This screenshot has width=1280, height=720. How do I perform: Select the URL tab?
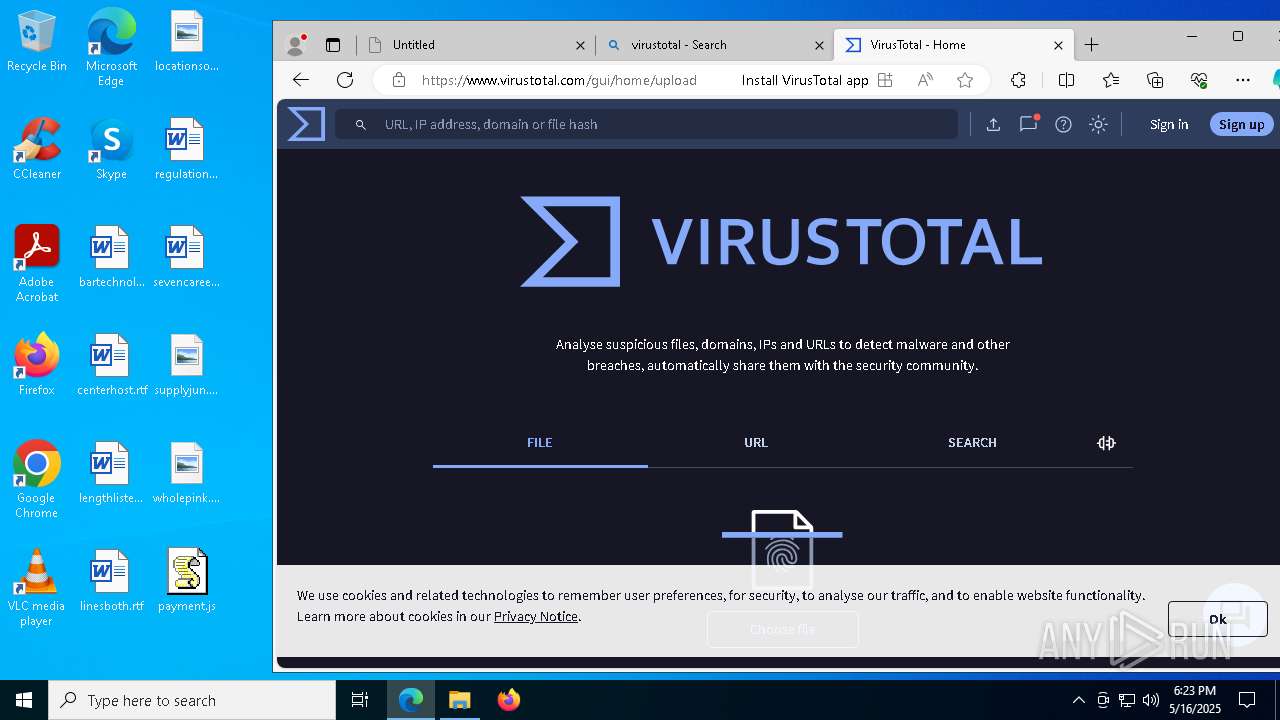tap(756, 442)
